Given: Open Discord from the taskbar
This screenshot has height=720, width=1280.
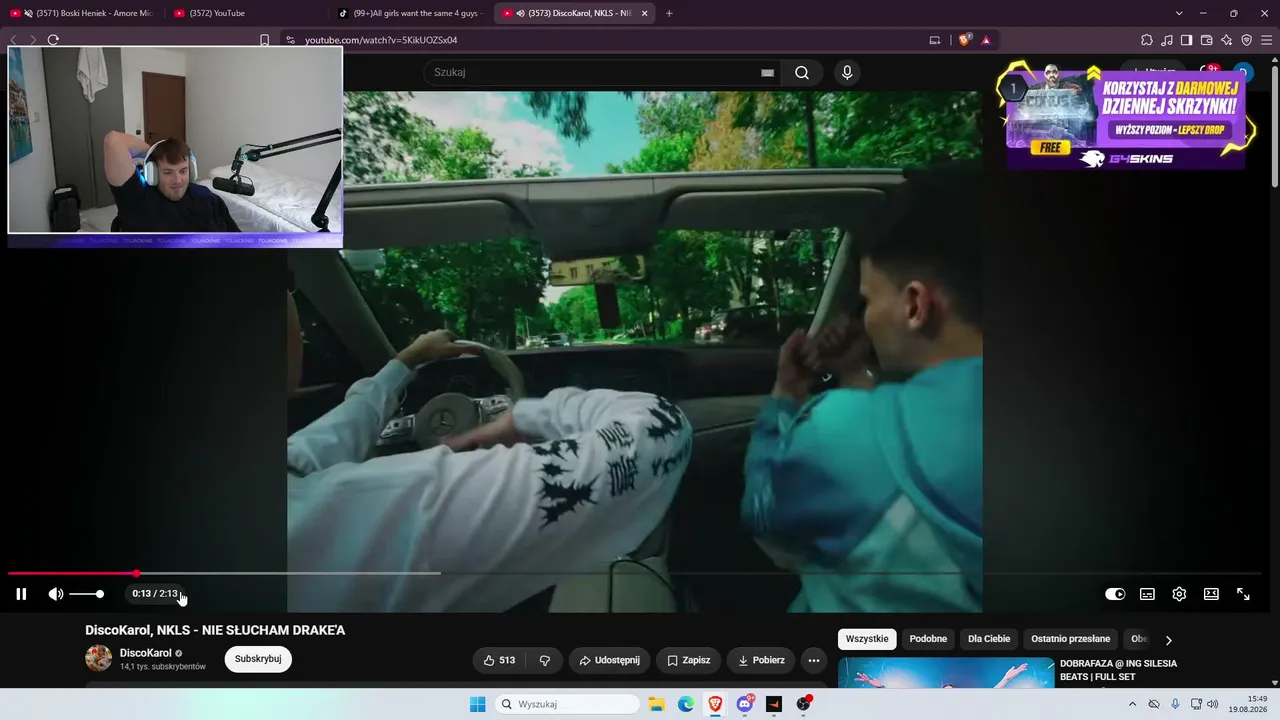Looking at the screenshot, I should [745, 704].
